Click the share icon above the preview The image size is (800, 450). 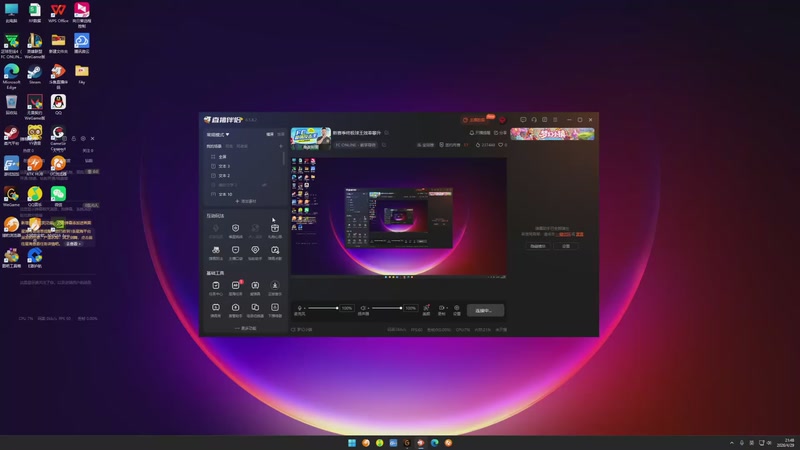tap(496, 133)
